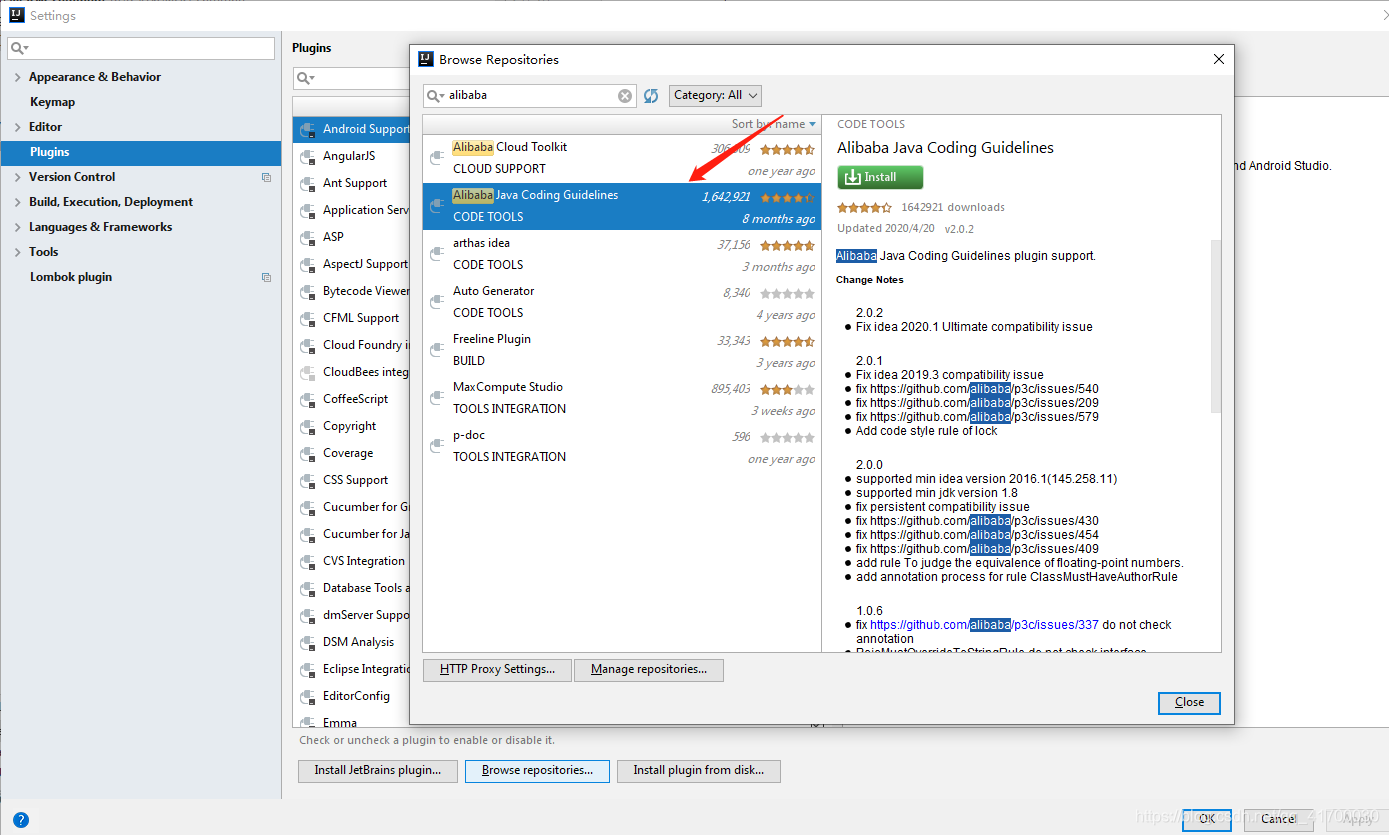Image resolution: width=1389 pixels, height=835 pixels.
Task: Focus the alibaba search field
Action: pos(531,96)
